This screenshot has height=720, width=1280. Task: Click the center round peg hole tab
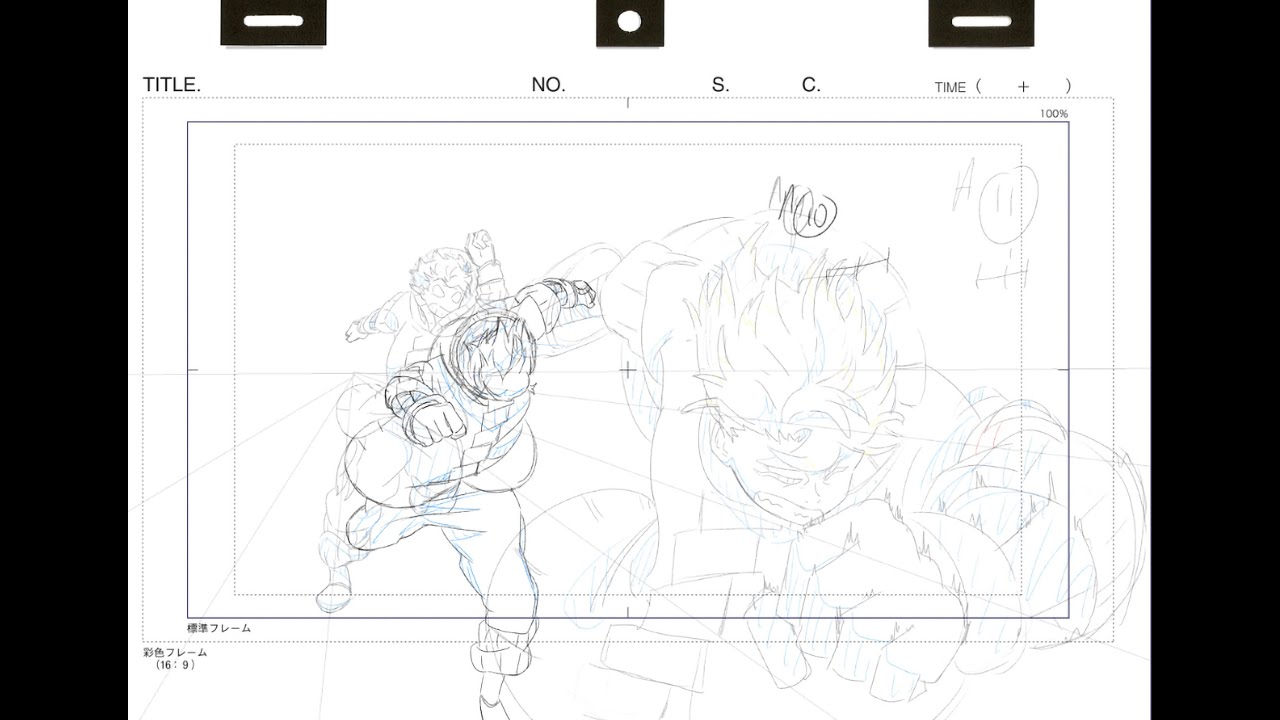coord(630,22)
